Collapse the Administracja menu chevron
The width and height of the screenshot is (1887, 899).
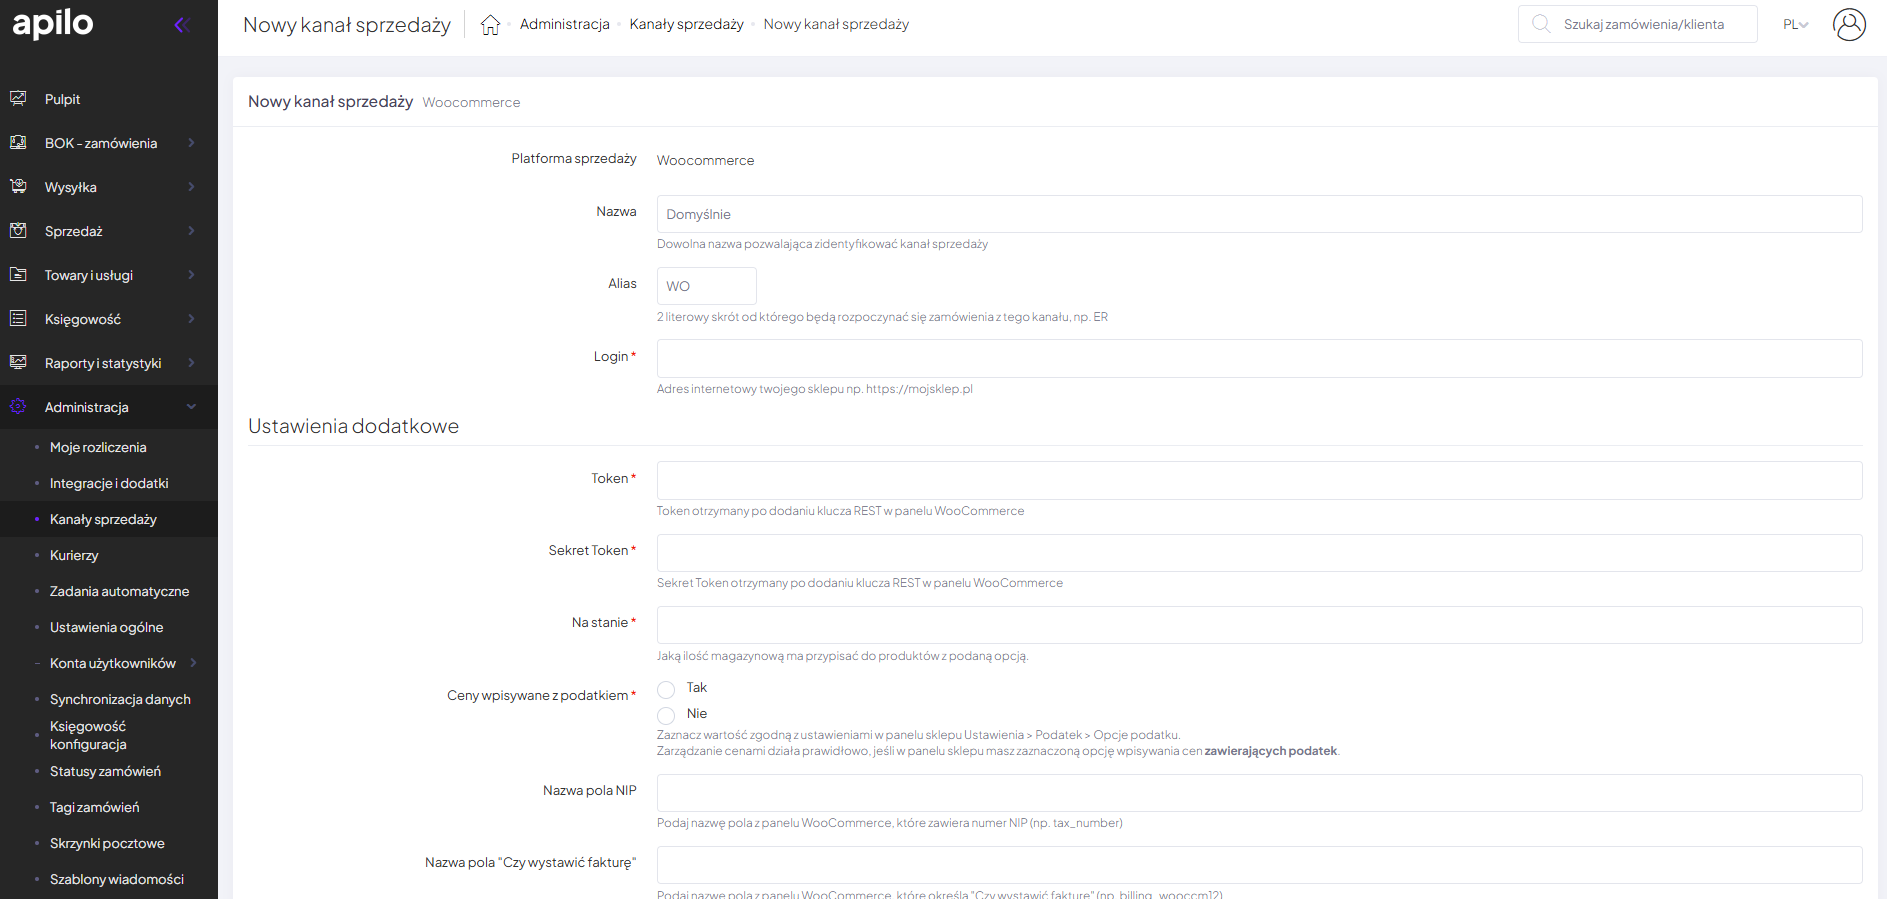click(x=191, y=407)
